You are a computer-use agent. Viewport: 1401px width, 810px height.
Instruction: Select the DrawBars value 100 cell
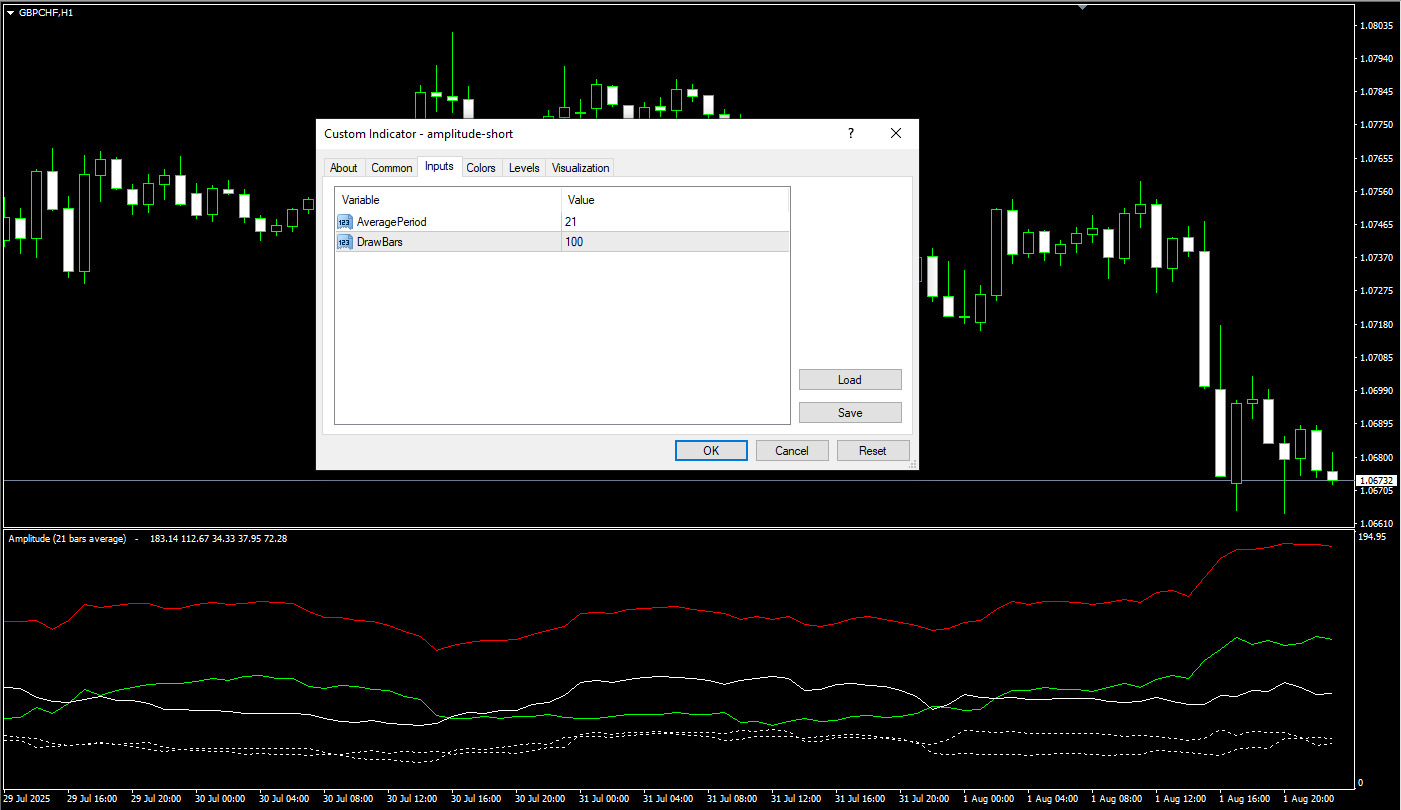click(x=674, y=242)
